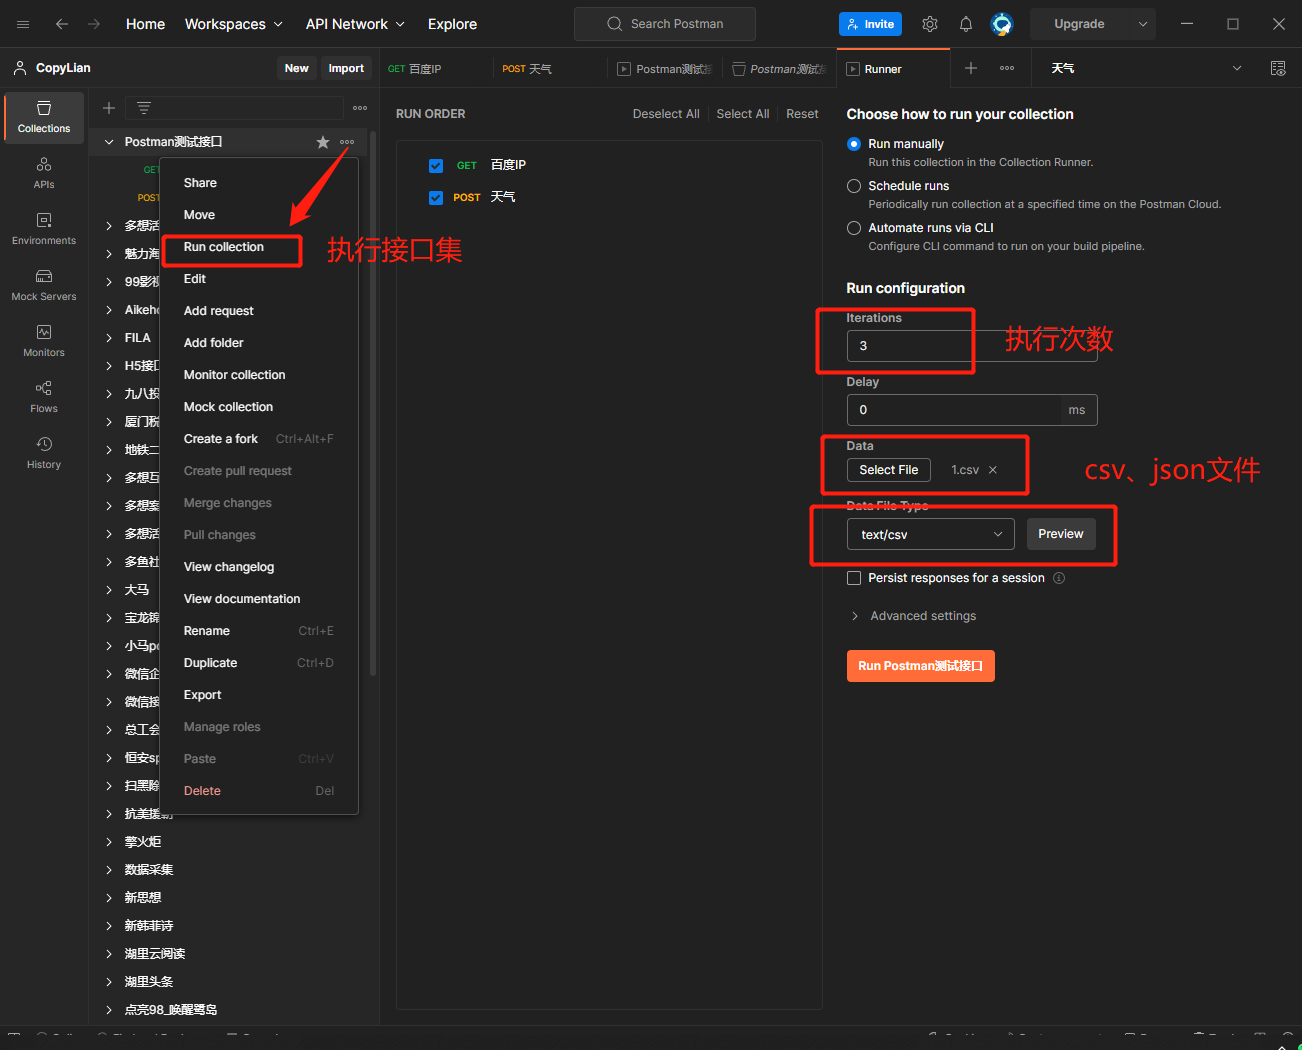This screenshot has width=1302, height=1050.
Task: Open the tab bar three-dot overflow menu
Action: click(1007, 68)
